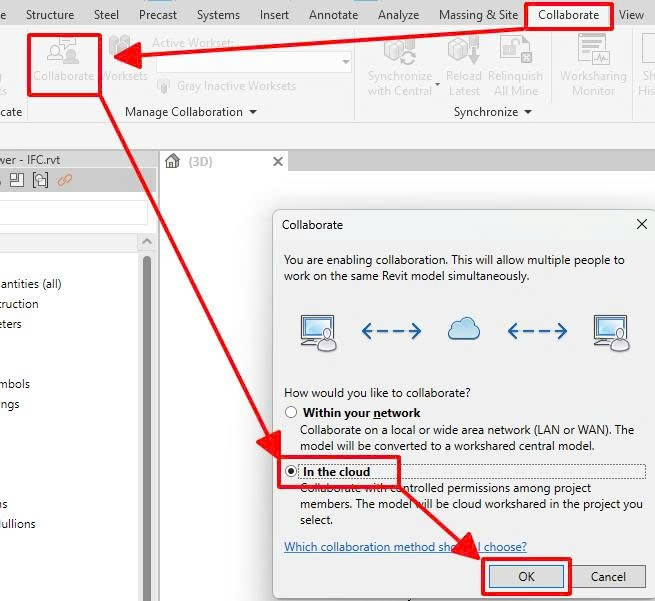This screenshot has width=655, height=601.
Task: Select the 'antities (all)' browser item
Action: pyautogui.click(x=31, y=284)
